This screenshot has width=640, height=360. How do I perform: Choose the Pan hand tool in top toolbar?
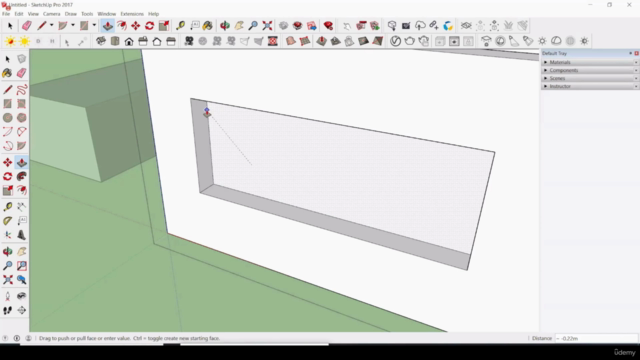click(x=239, y=26)
